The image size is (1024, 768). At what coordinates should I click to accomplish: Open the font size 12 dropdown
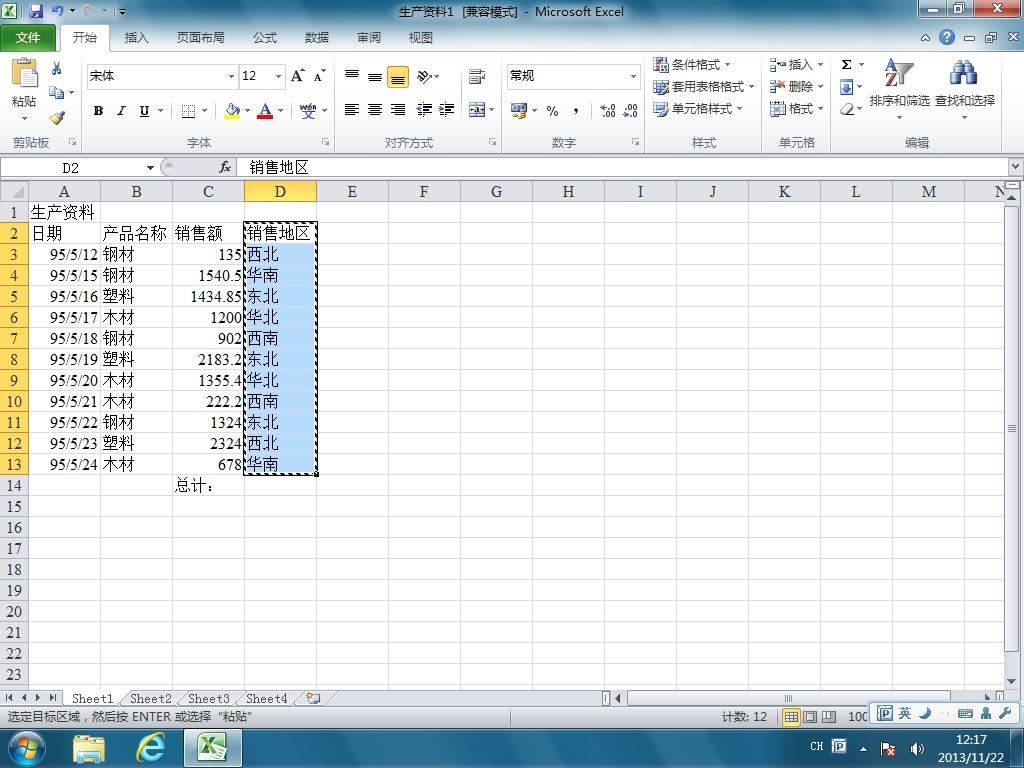[x=278, y=76]
